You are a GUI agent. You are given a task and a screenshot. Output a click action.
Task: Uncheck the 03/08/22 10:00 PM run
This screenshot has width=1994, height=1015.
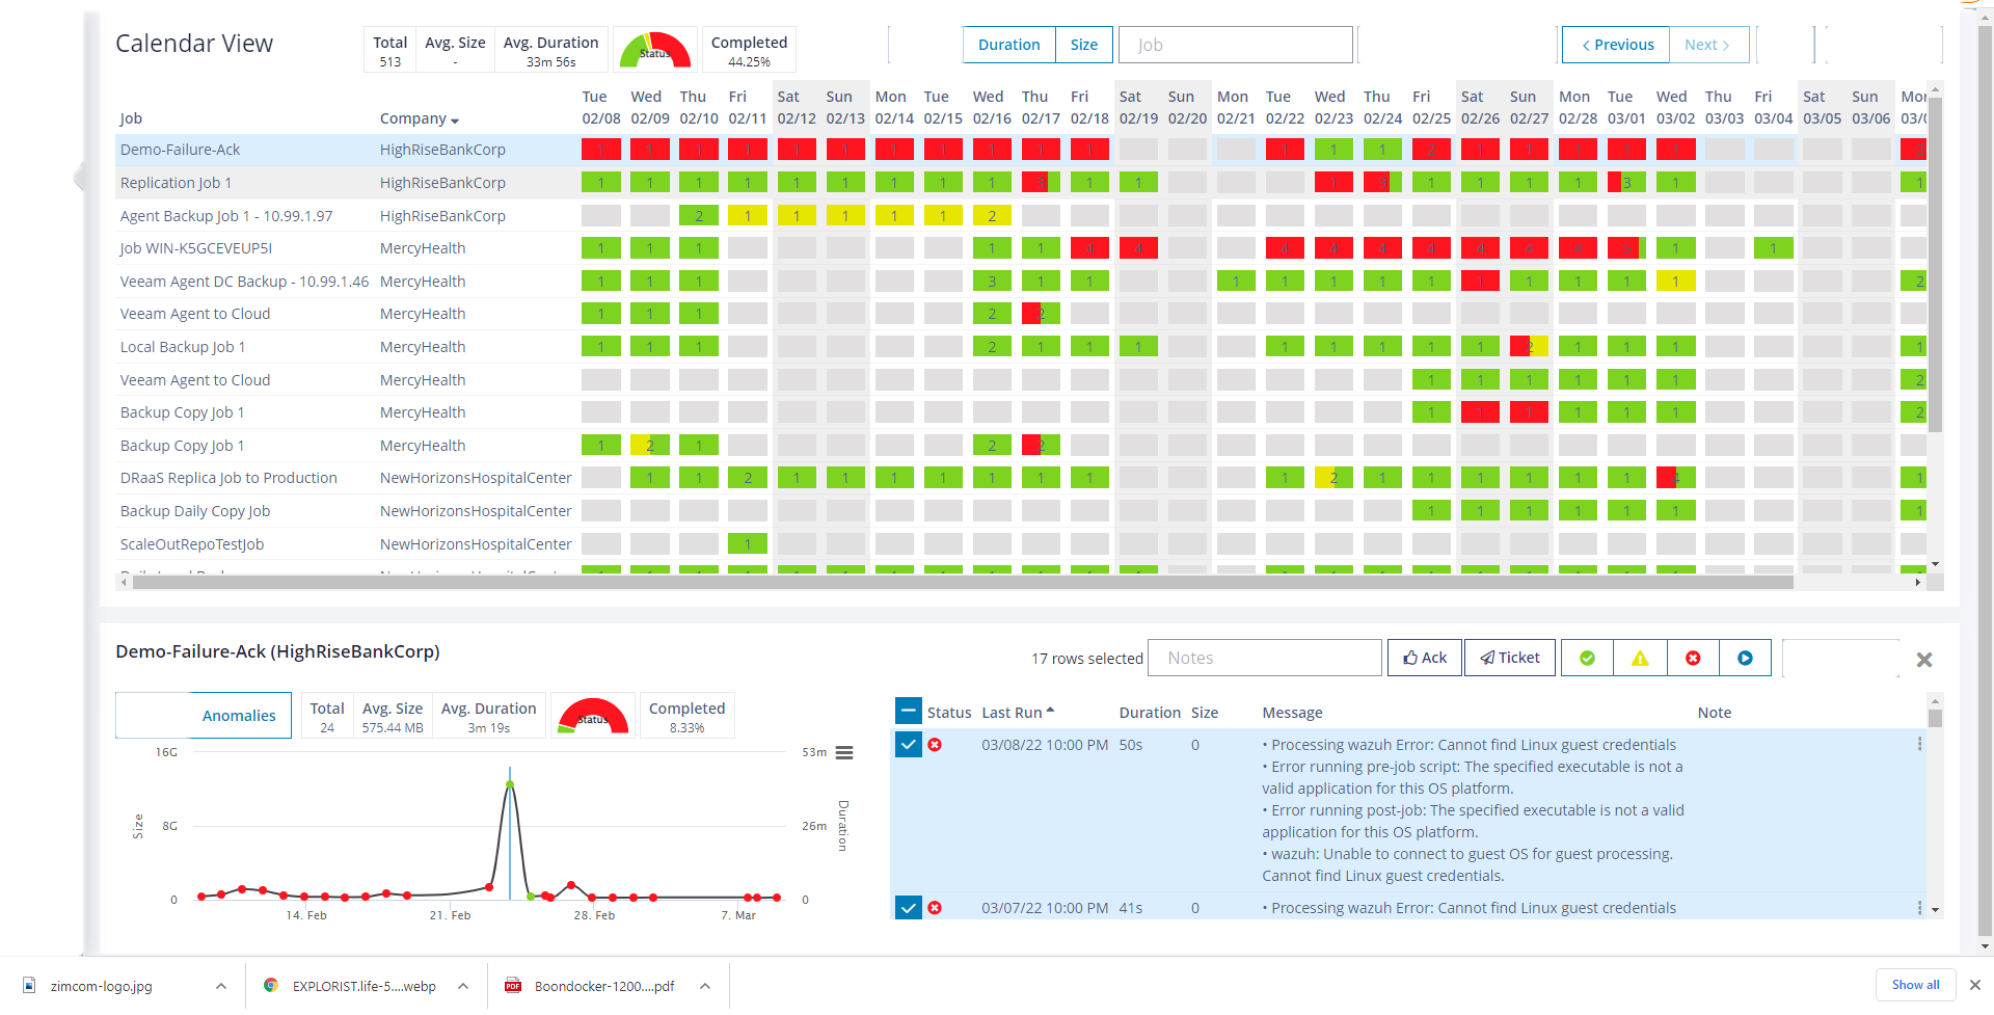point(908,745)
